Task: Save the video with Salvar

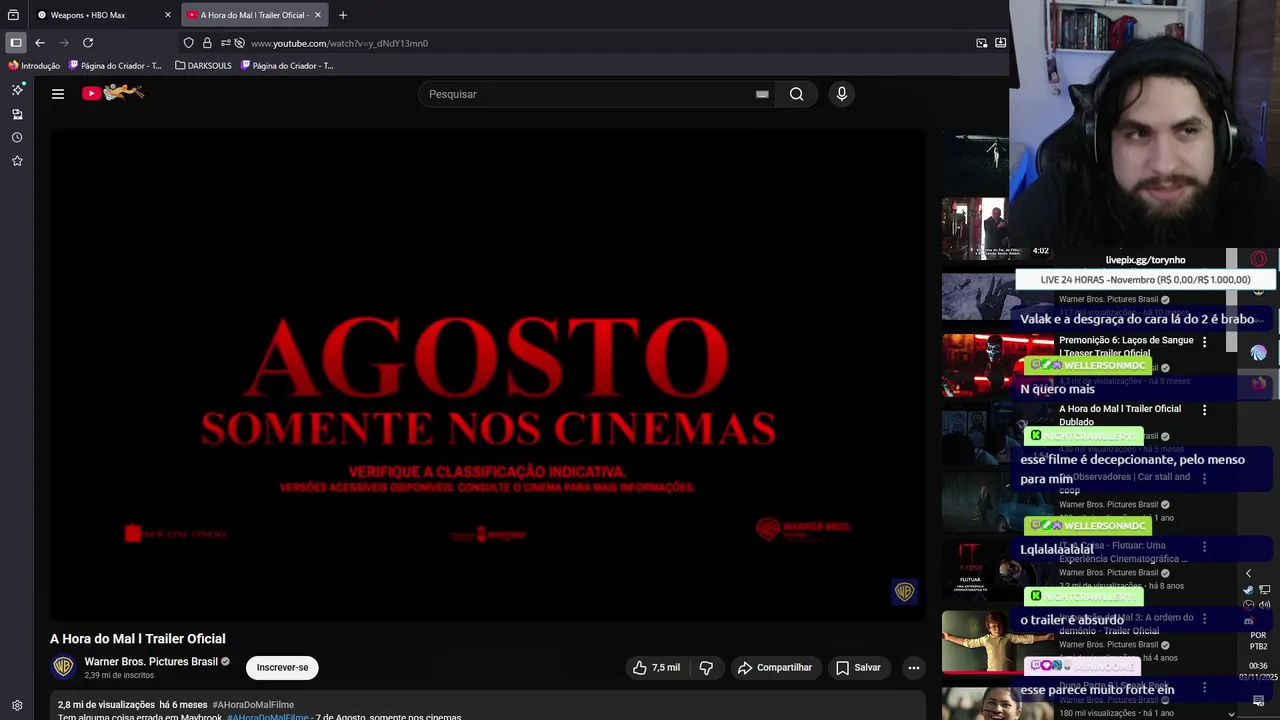Action: point(858,667)
